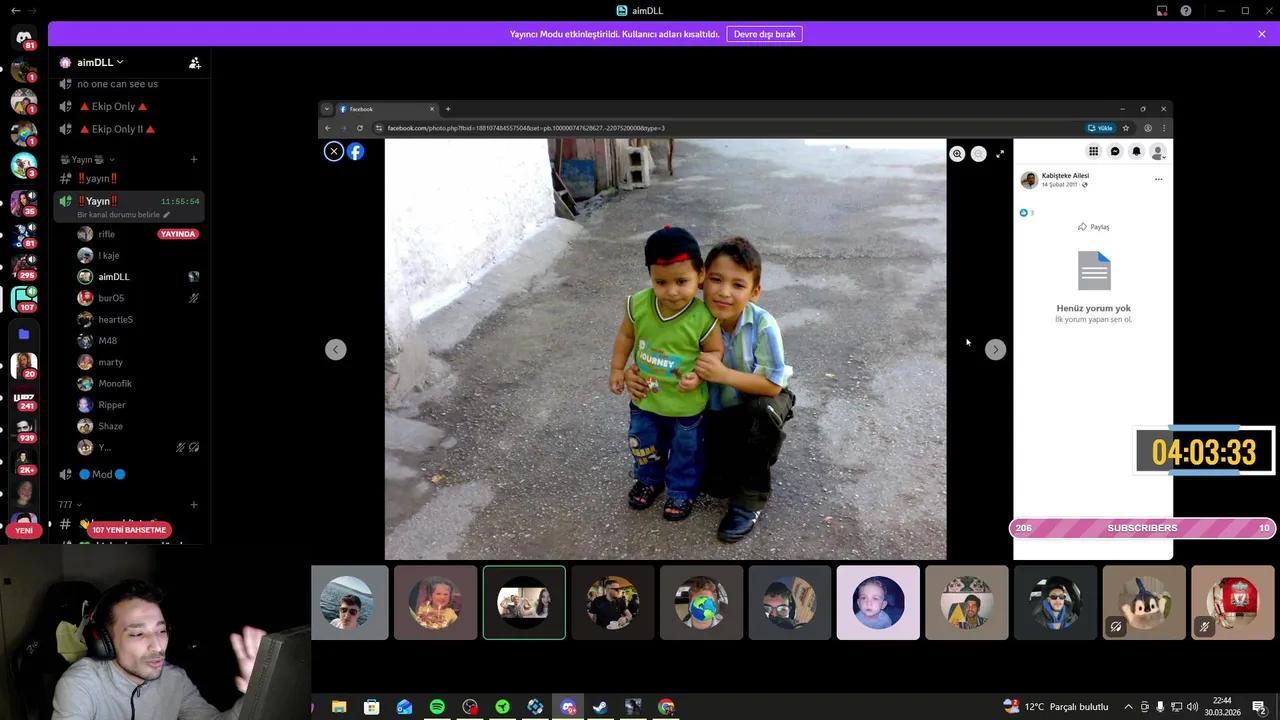
Task: Create channel in Yayın category
Action: pos(194,160)
